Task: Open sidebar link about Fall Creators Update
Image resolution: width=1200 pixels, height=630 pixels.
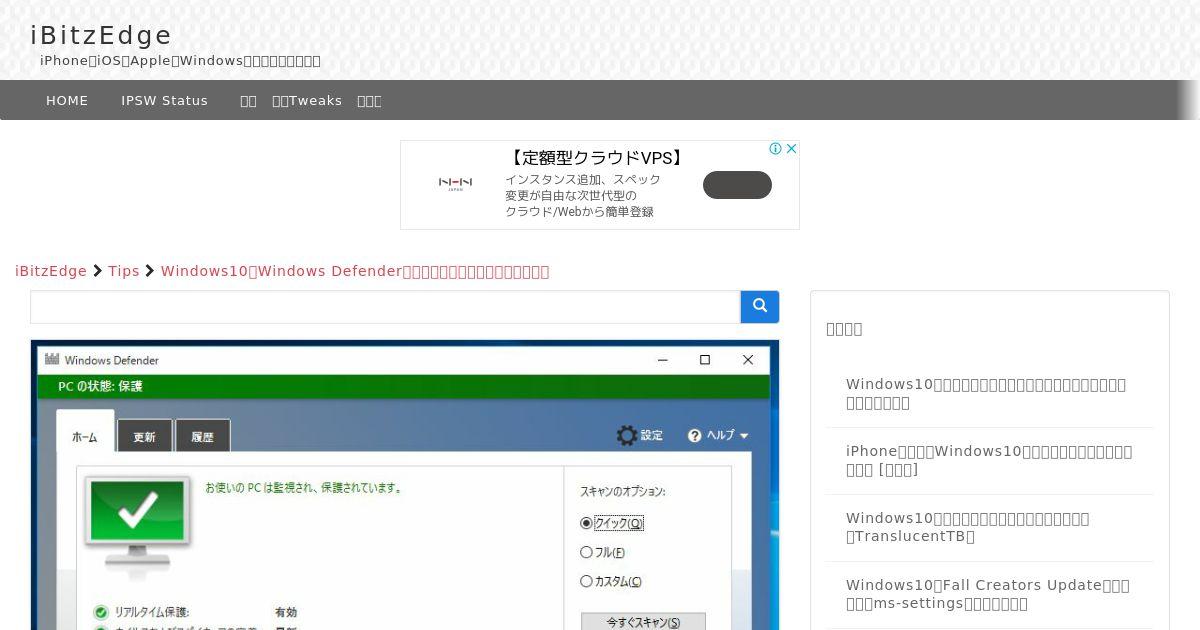Action: click(988, 594)
